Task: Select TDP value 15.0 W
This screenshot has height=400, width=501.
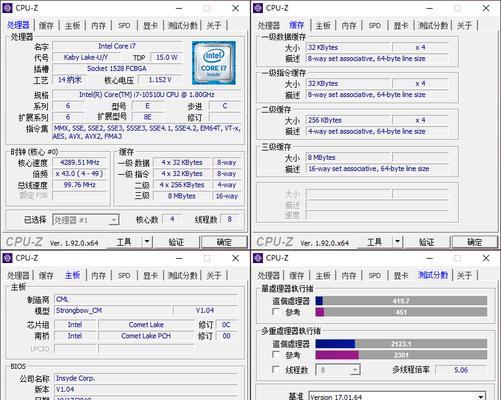Action: 166,57
